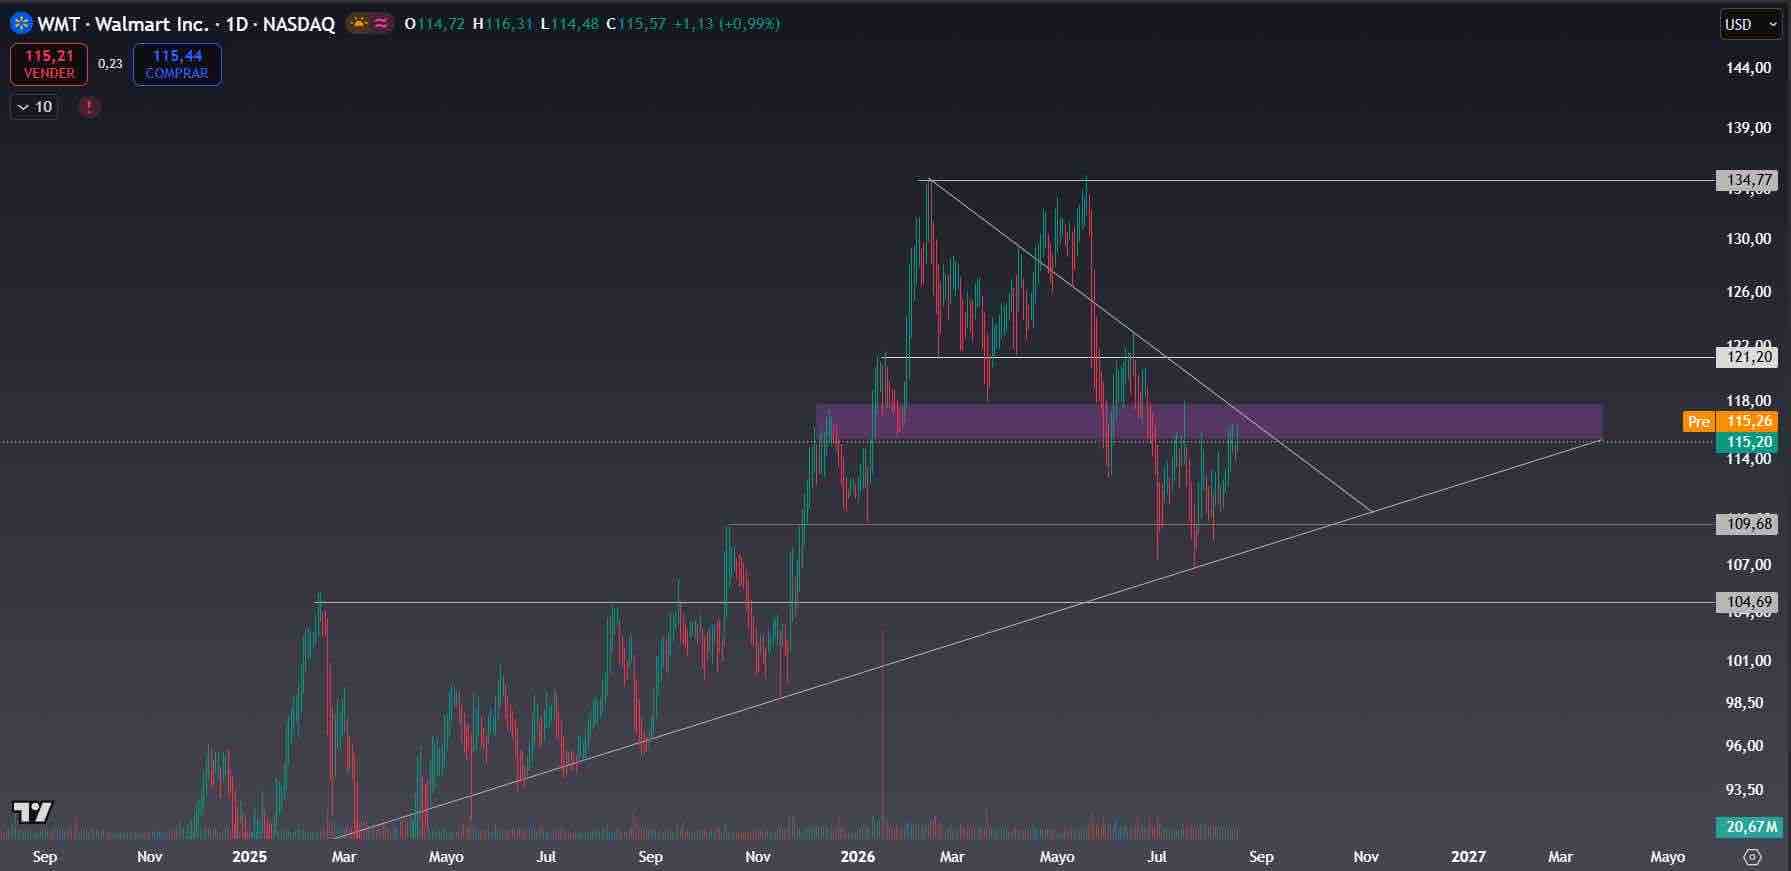Click the 134,77 horizontal line price label
1791x871 pixels.
[1747, 180]
